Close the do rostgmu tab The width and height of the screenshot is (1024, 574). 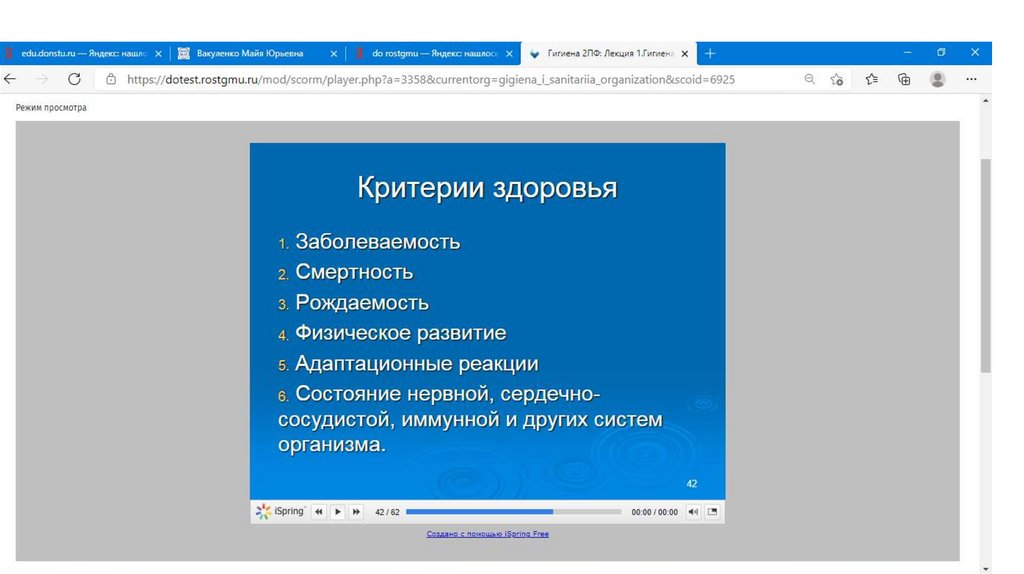[509, 54]
